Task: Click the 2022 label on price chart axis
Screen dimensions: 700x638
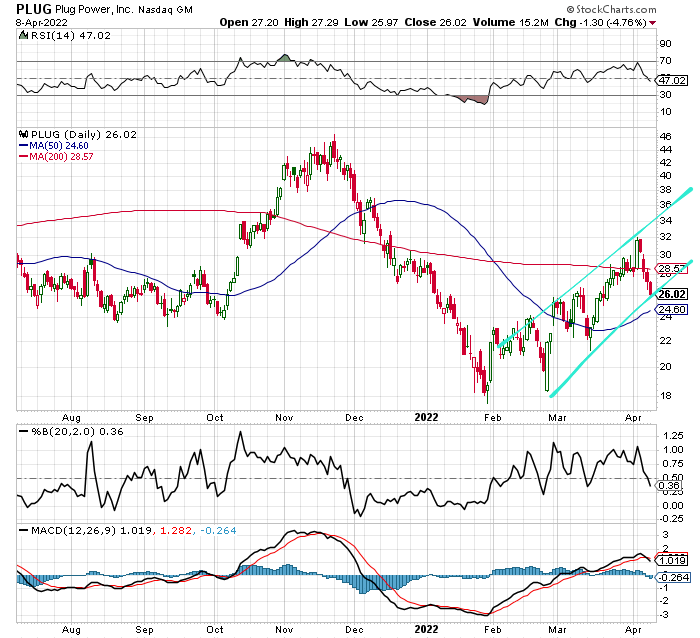Action: pyautogui.click(x=426, y=417)
